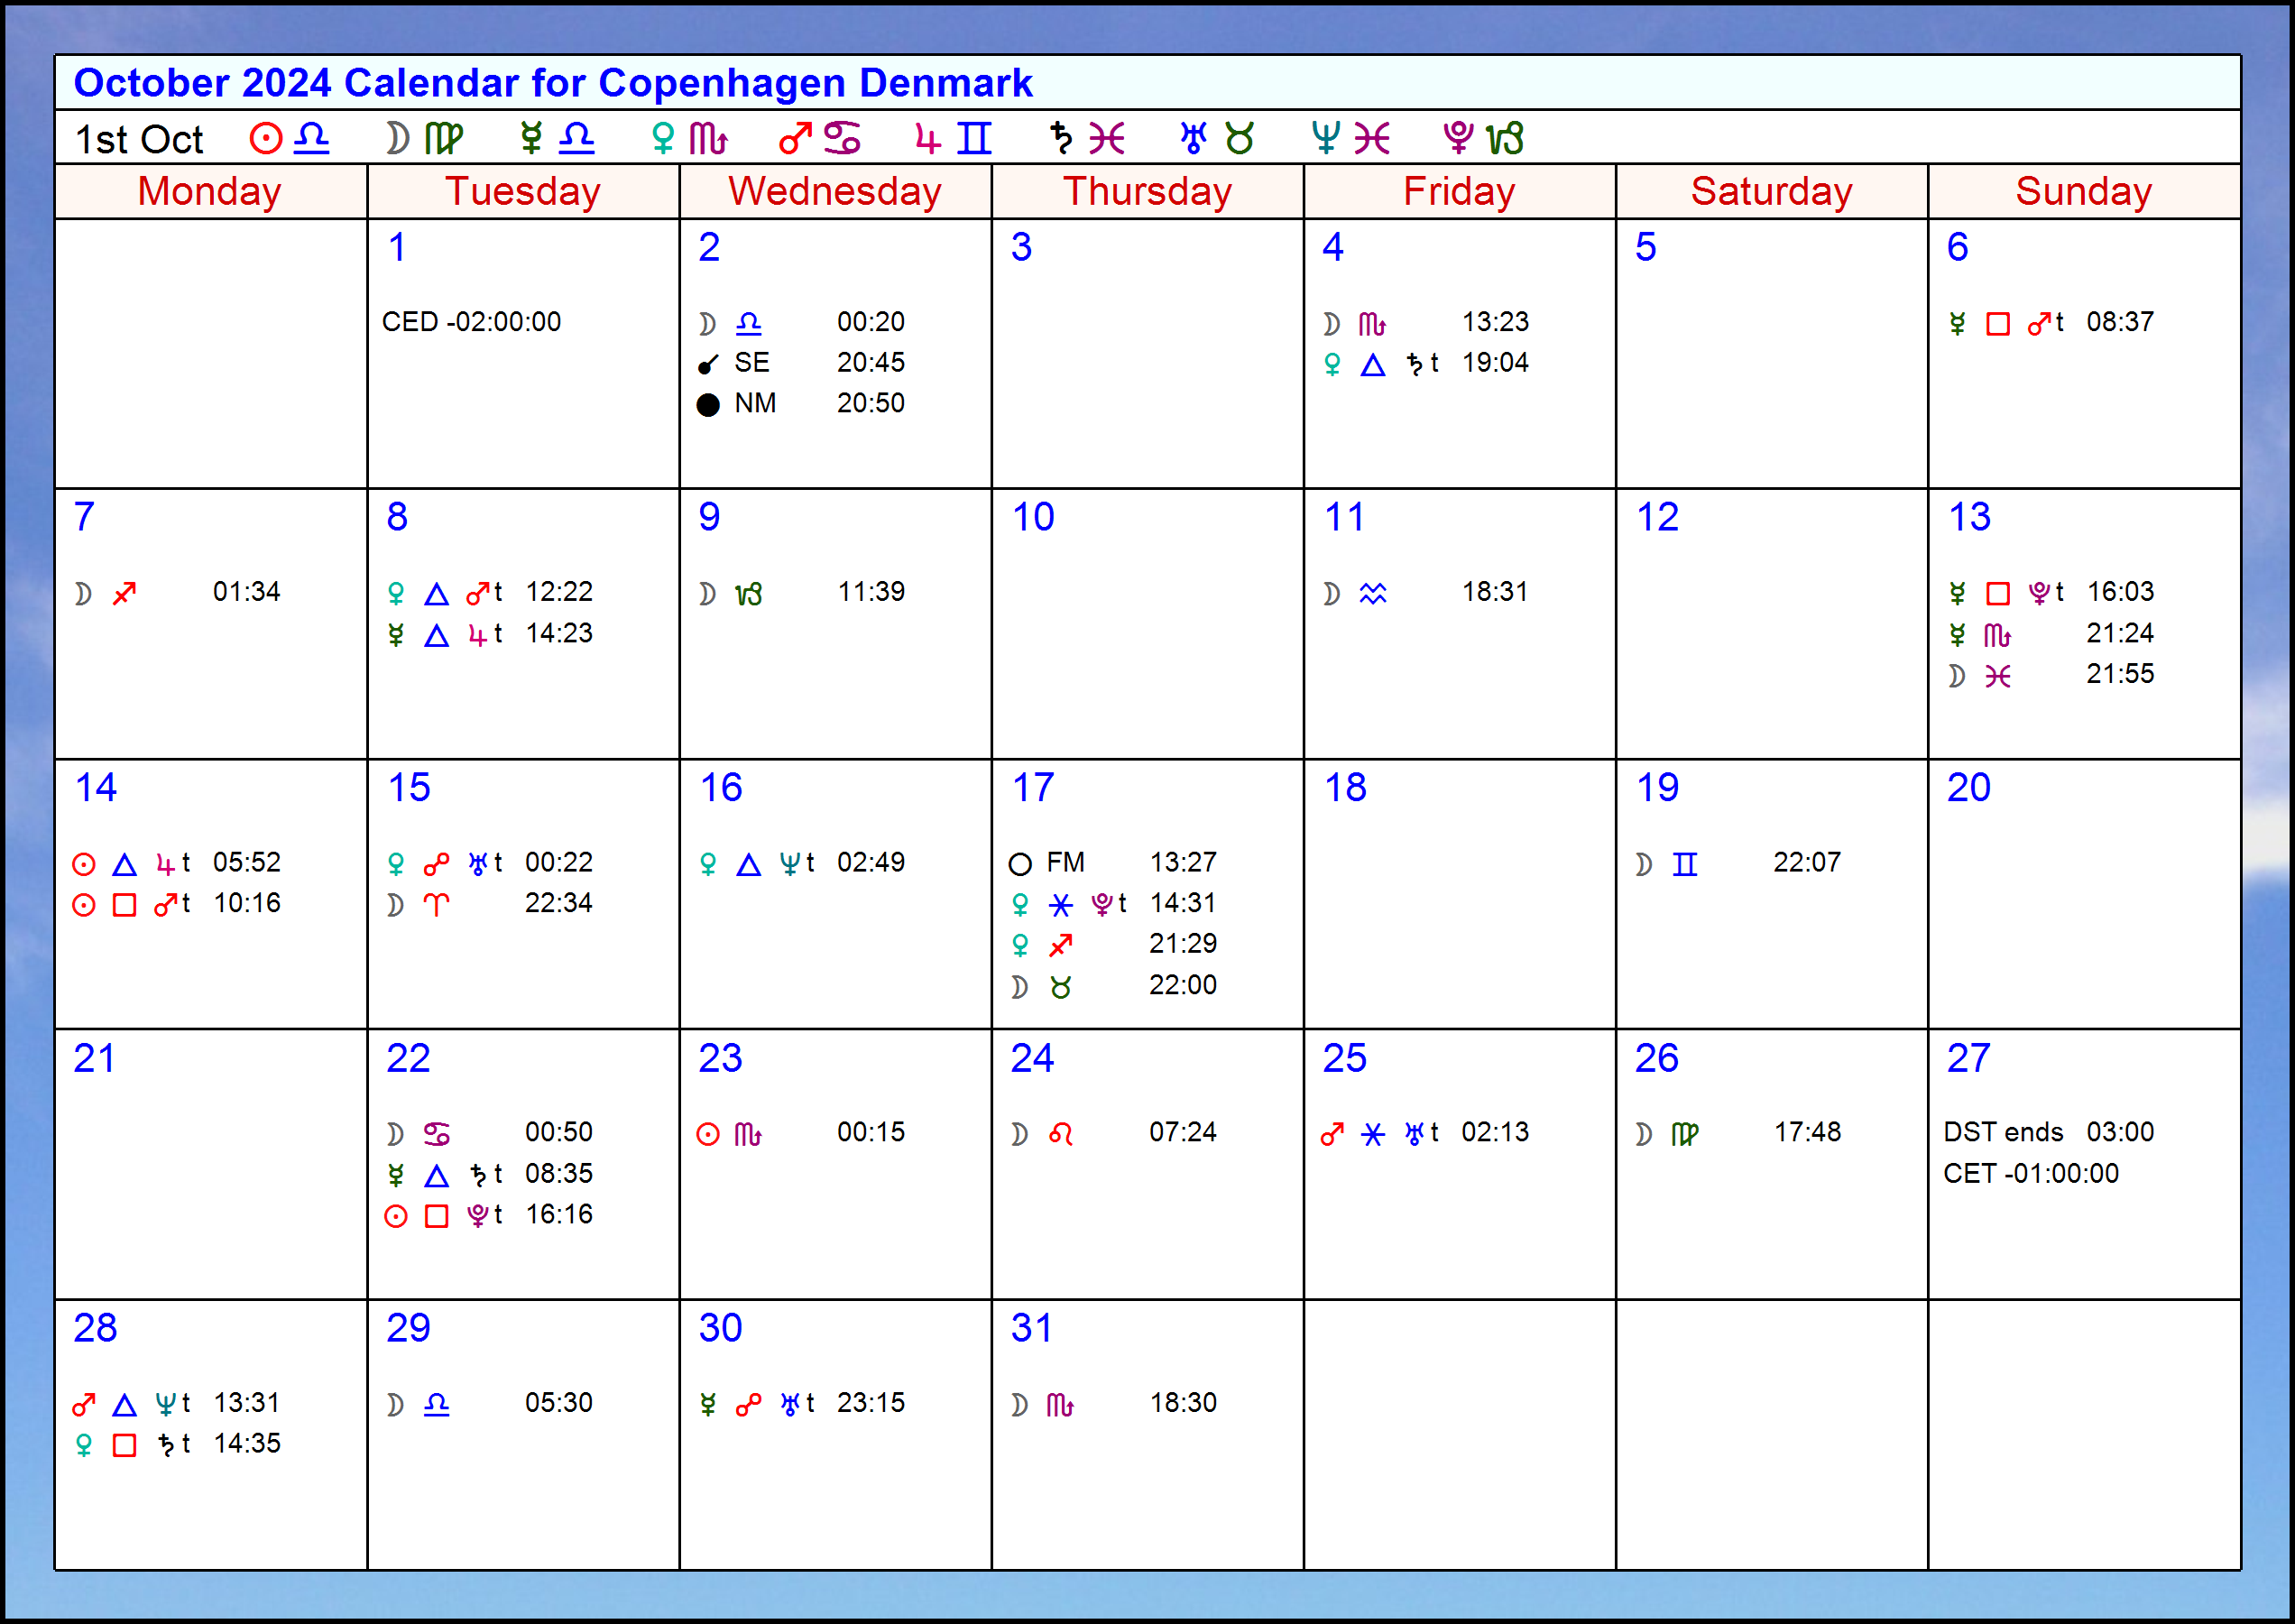2295x1624 pixels.
Task: Click the Neptune symbol in the 1st Oct row
Action: (x=1325, y=138)
